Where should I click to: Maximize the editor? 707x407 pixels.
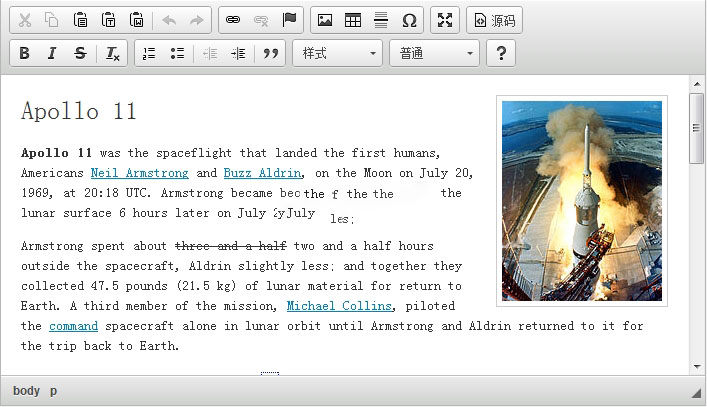coord(445,20)
